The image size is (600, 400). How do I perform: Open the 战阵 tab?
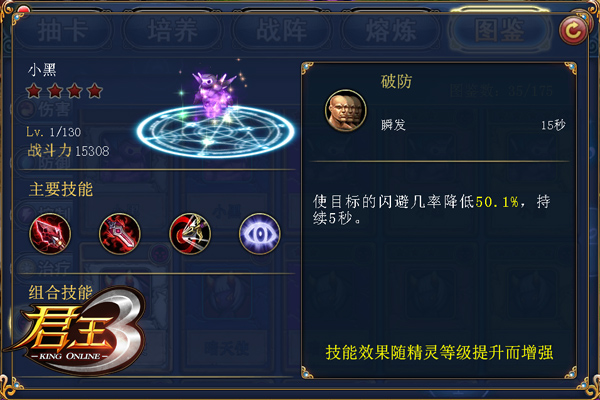pyautogui.click(x=282, y=31)
